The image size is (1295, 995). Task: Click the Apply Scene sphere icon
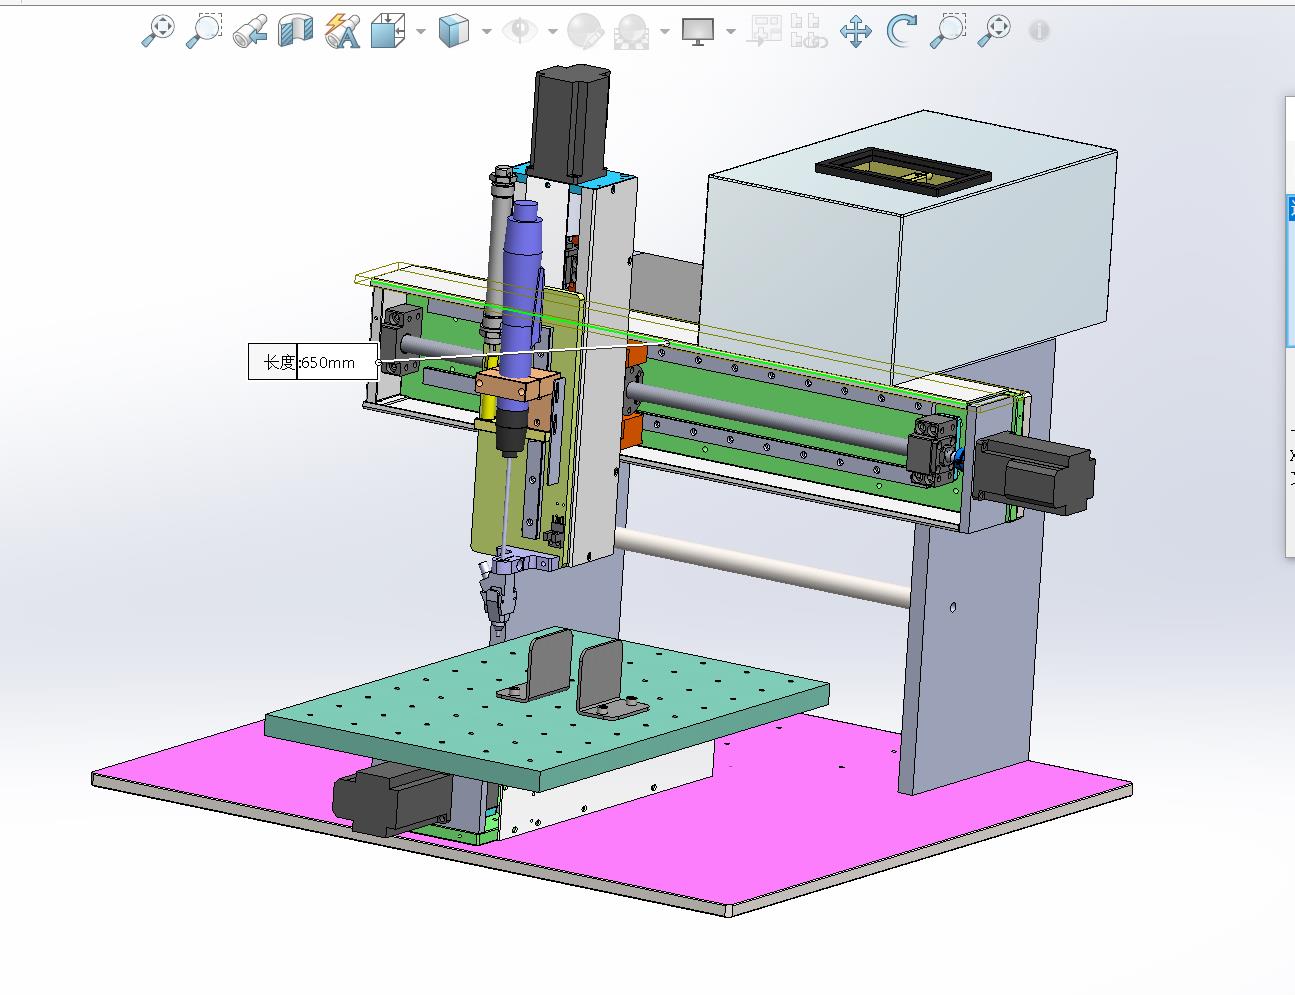coord(631,31)
